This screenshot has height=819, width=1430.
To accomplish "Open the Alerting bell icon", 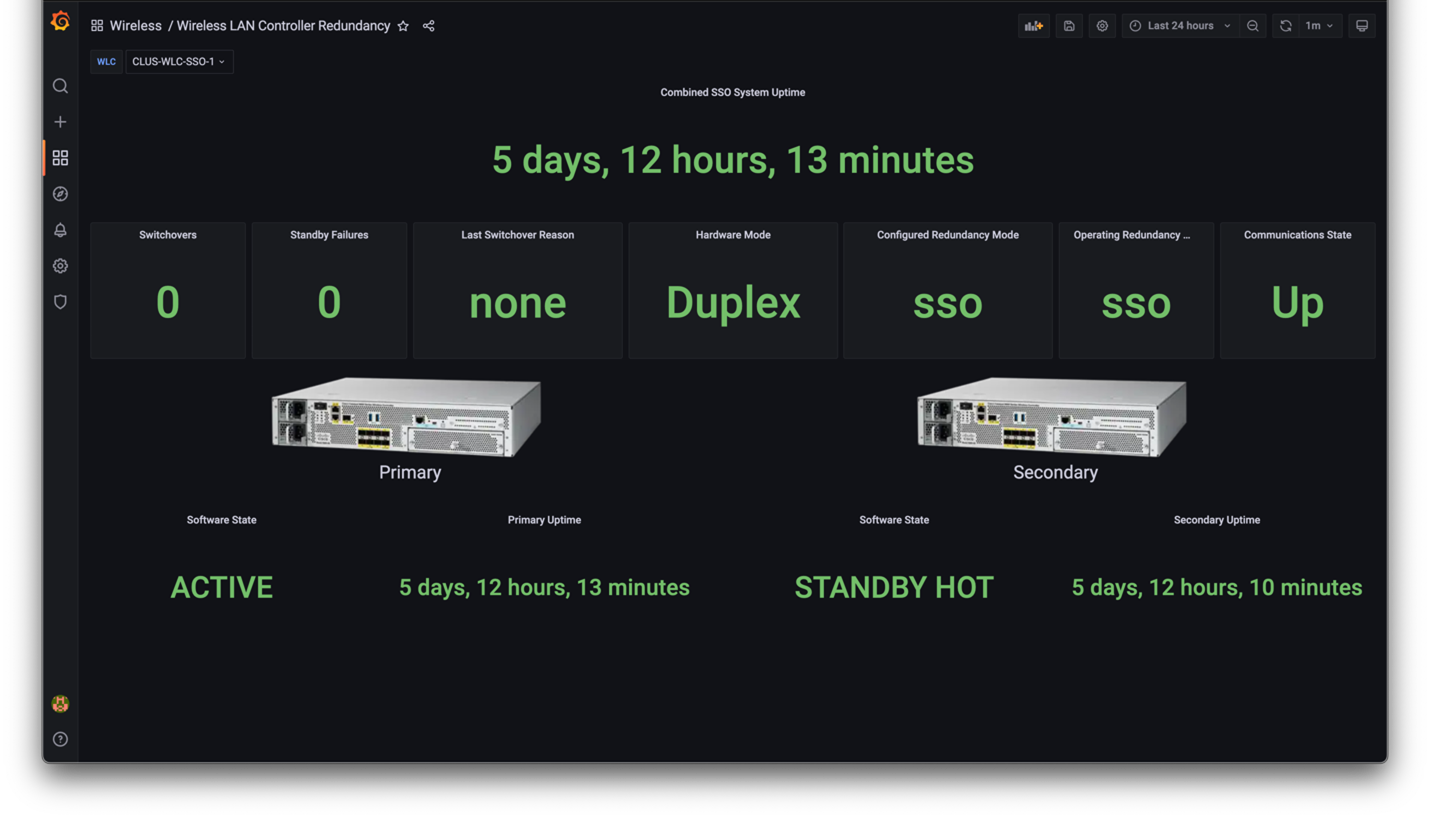I will pyautogui.click(x=60, y=230).
